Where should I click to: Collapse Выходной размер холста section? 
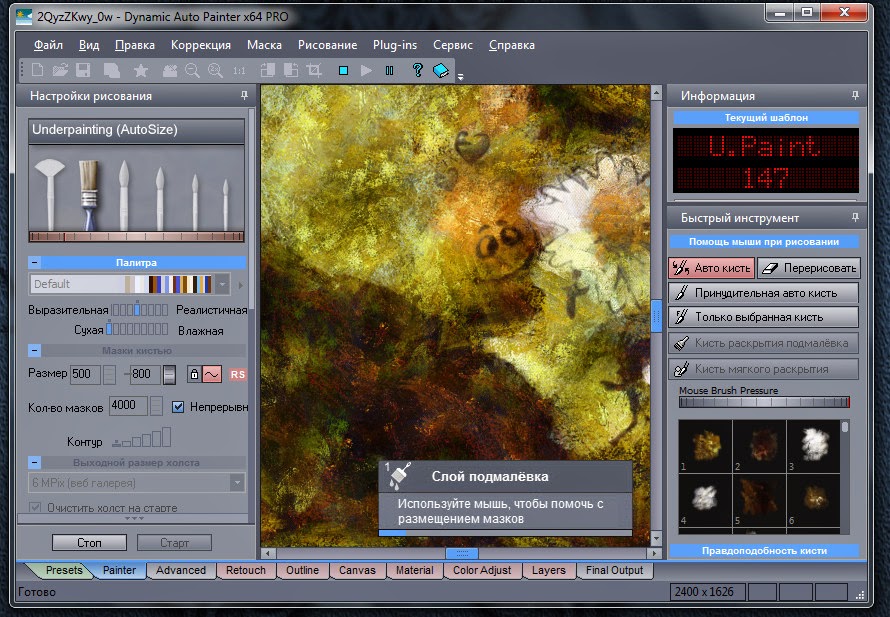pyautogui.click(x=34, y=462)
